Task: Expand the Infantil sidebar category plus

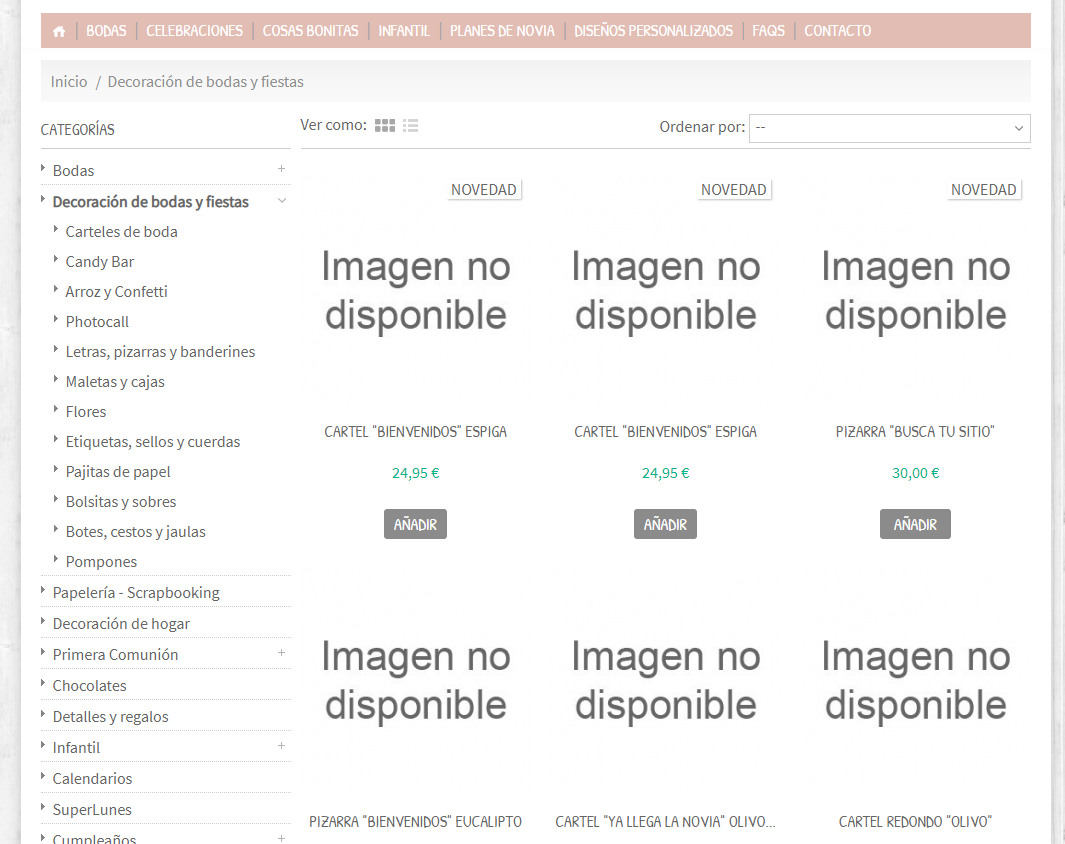Action: click(x=281, y=746)
